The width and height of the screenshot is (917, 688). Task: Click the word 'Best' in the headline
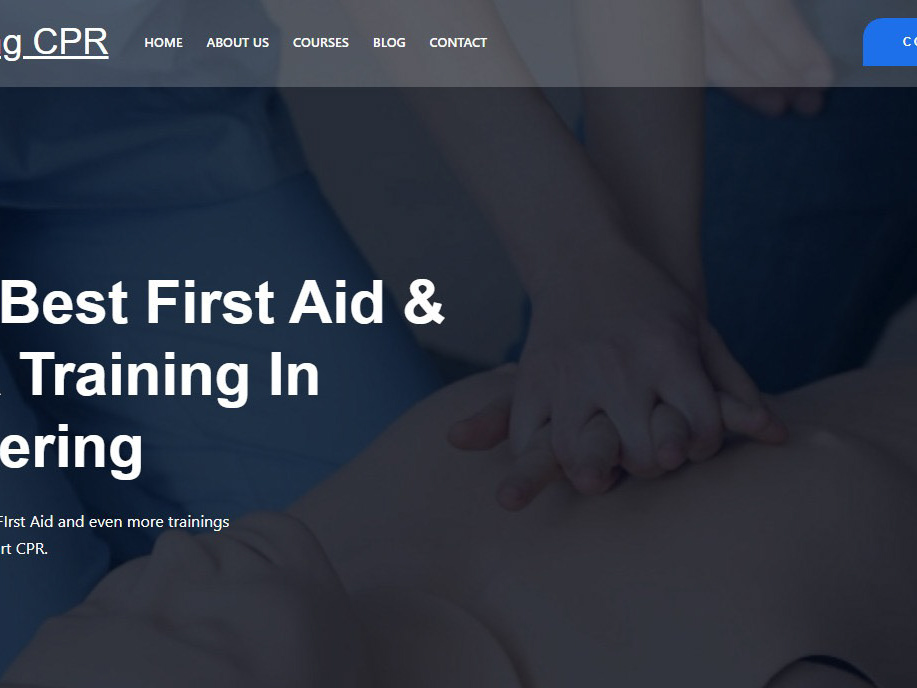(x=64, y=302)
